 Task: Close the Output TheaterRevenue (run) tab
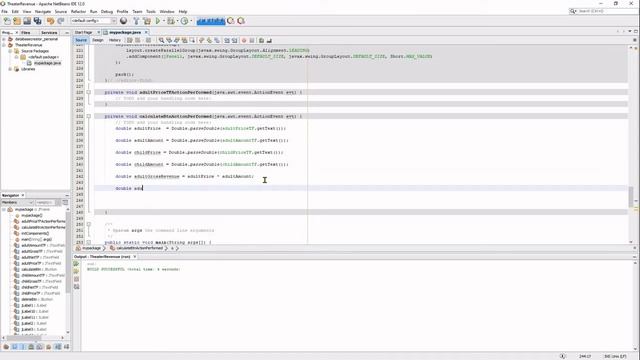(135, 257)
